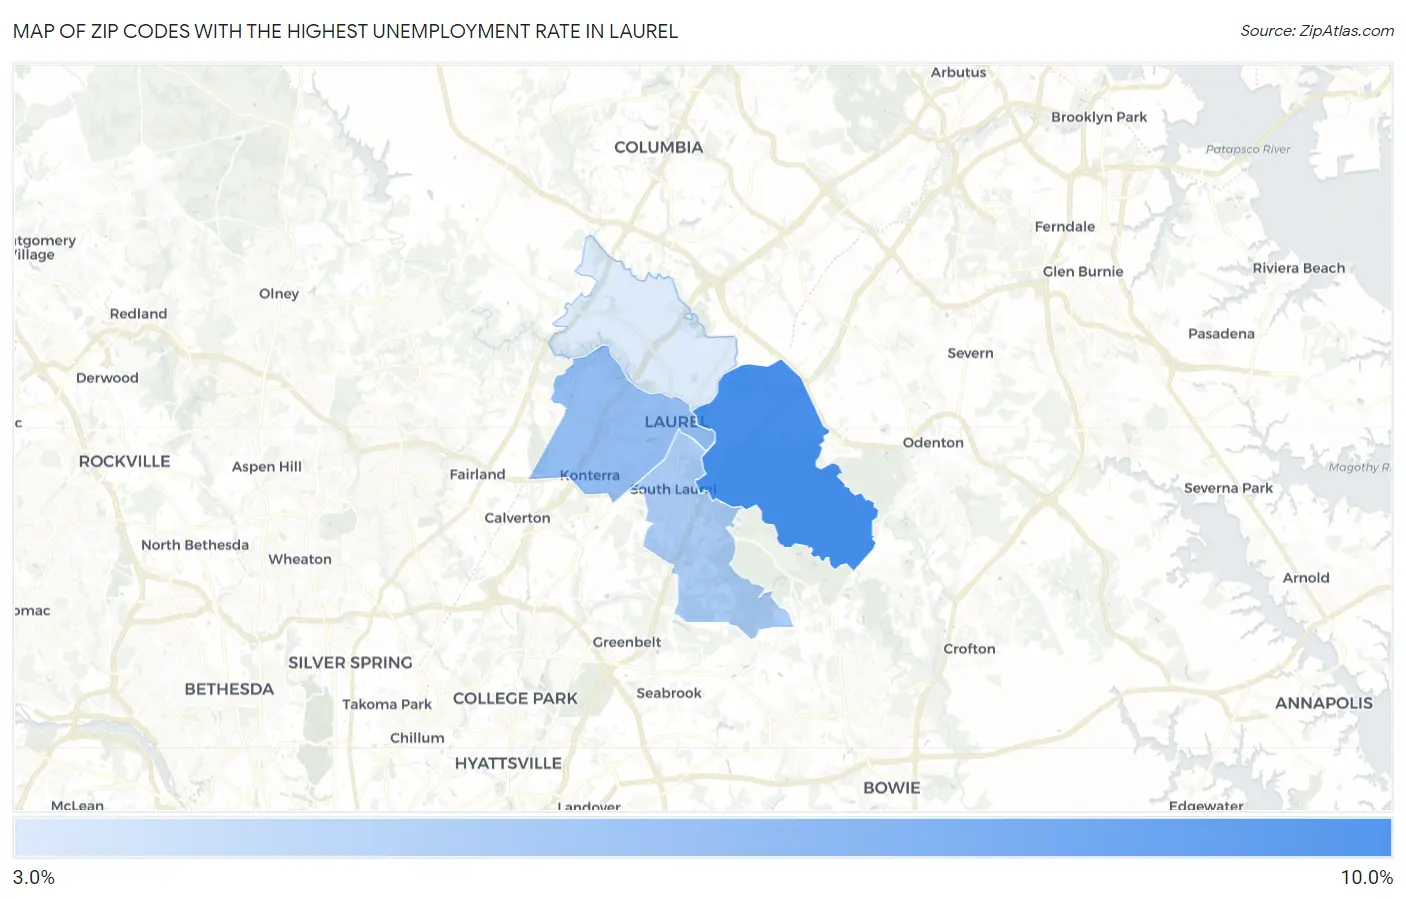Click the North Bethesda map label

(x=195, y=545)
